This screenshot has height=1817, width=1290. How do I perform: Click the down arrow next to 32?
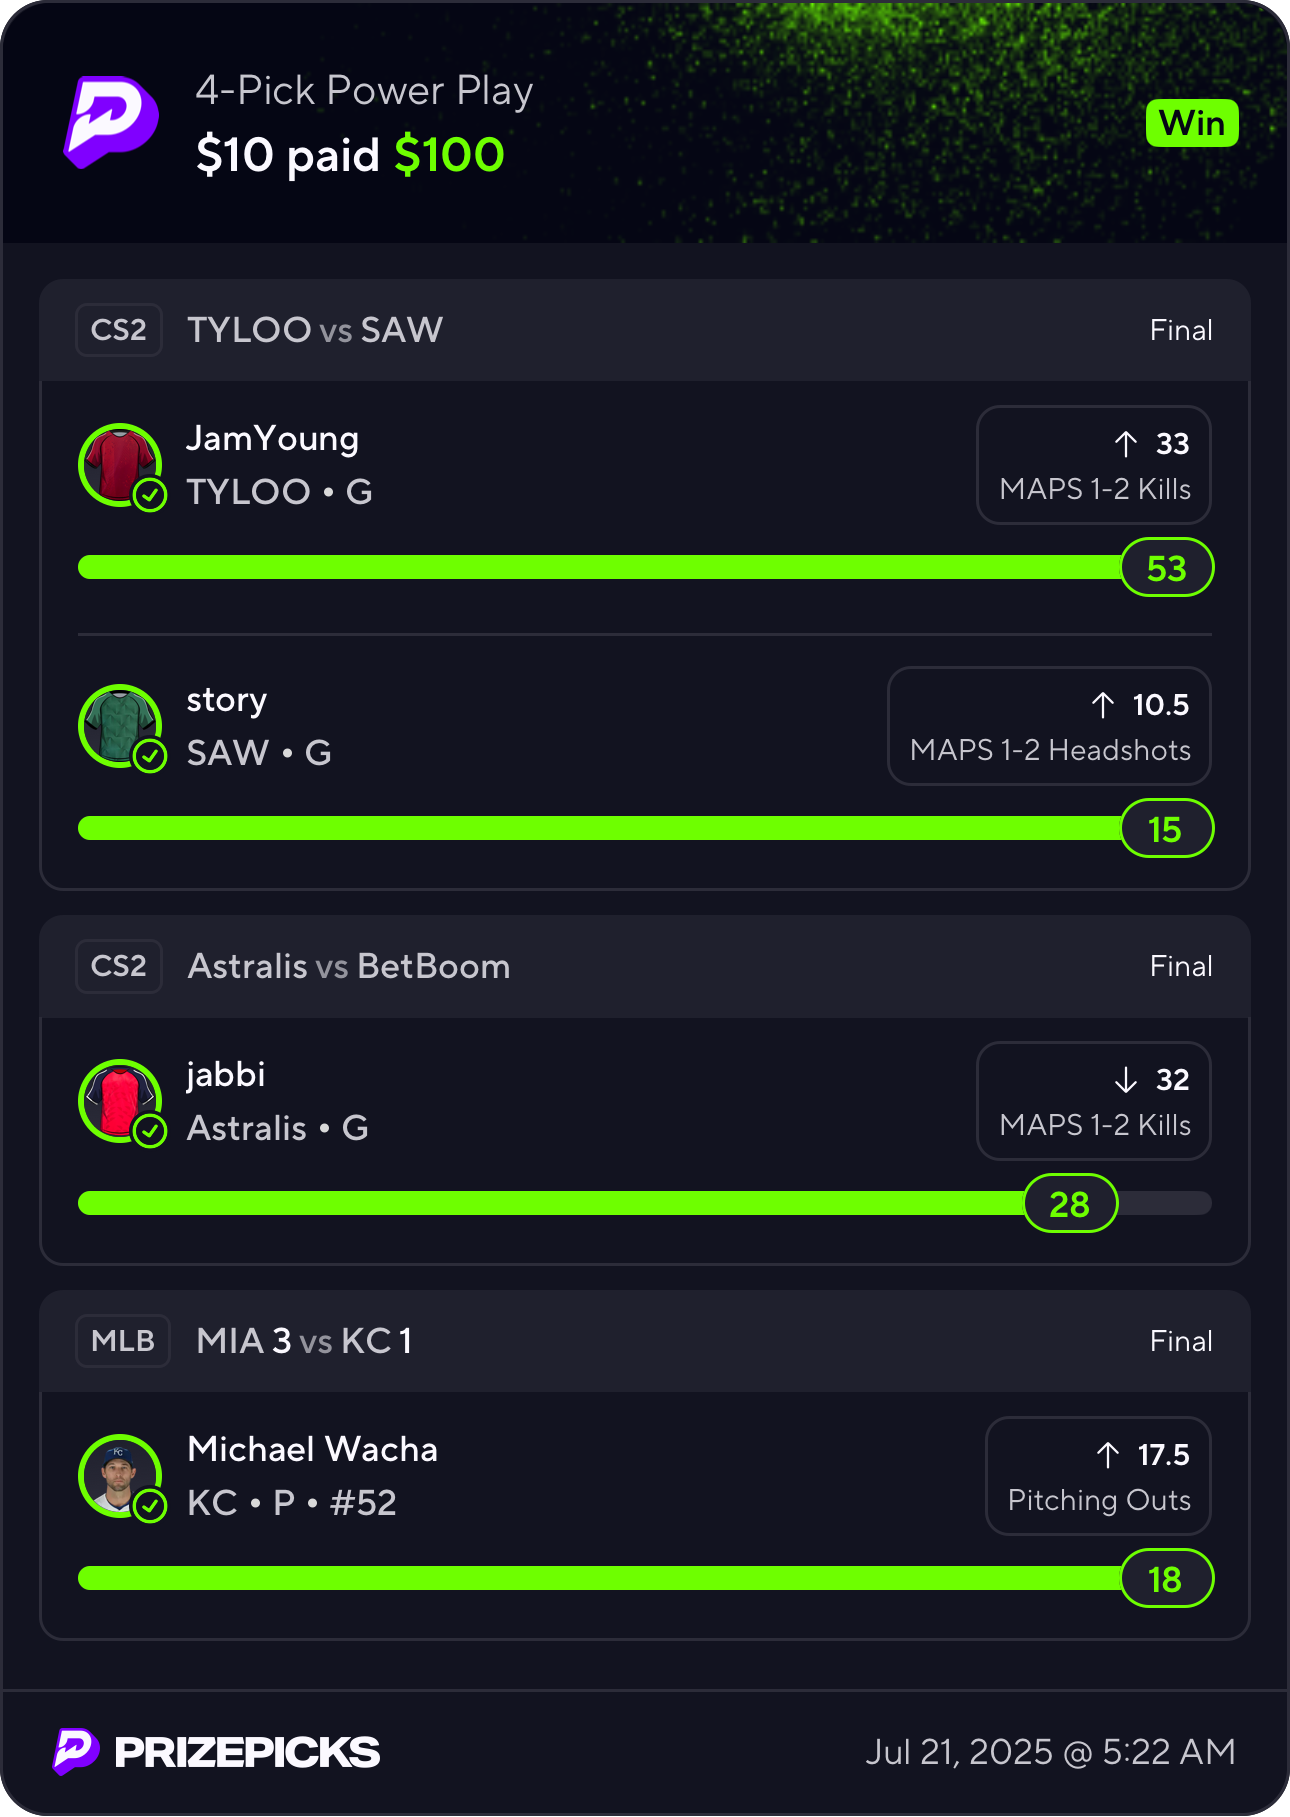tap(1126, 1079)
